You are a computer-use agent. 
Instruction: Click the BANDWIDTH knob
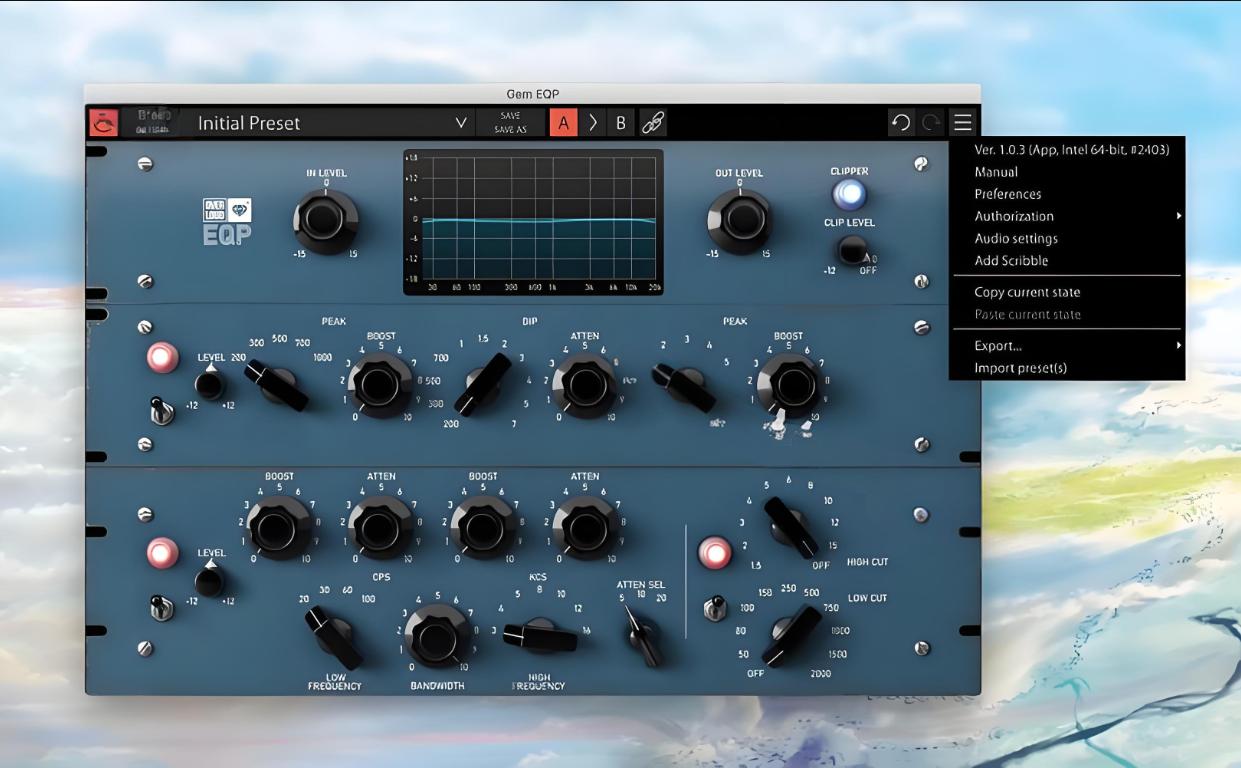(436, 635)
